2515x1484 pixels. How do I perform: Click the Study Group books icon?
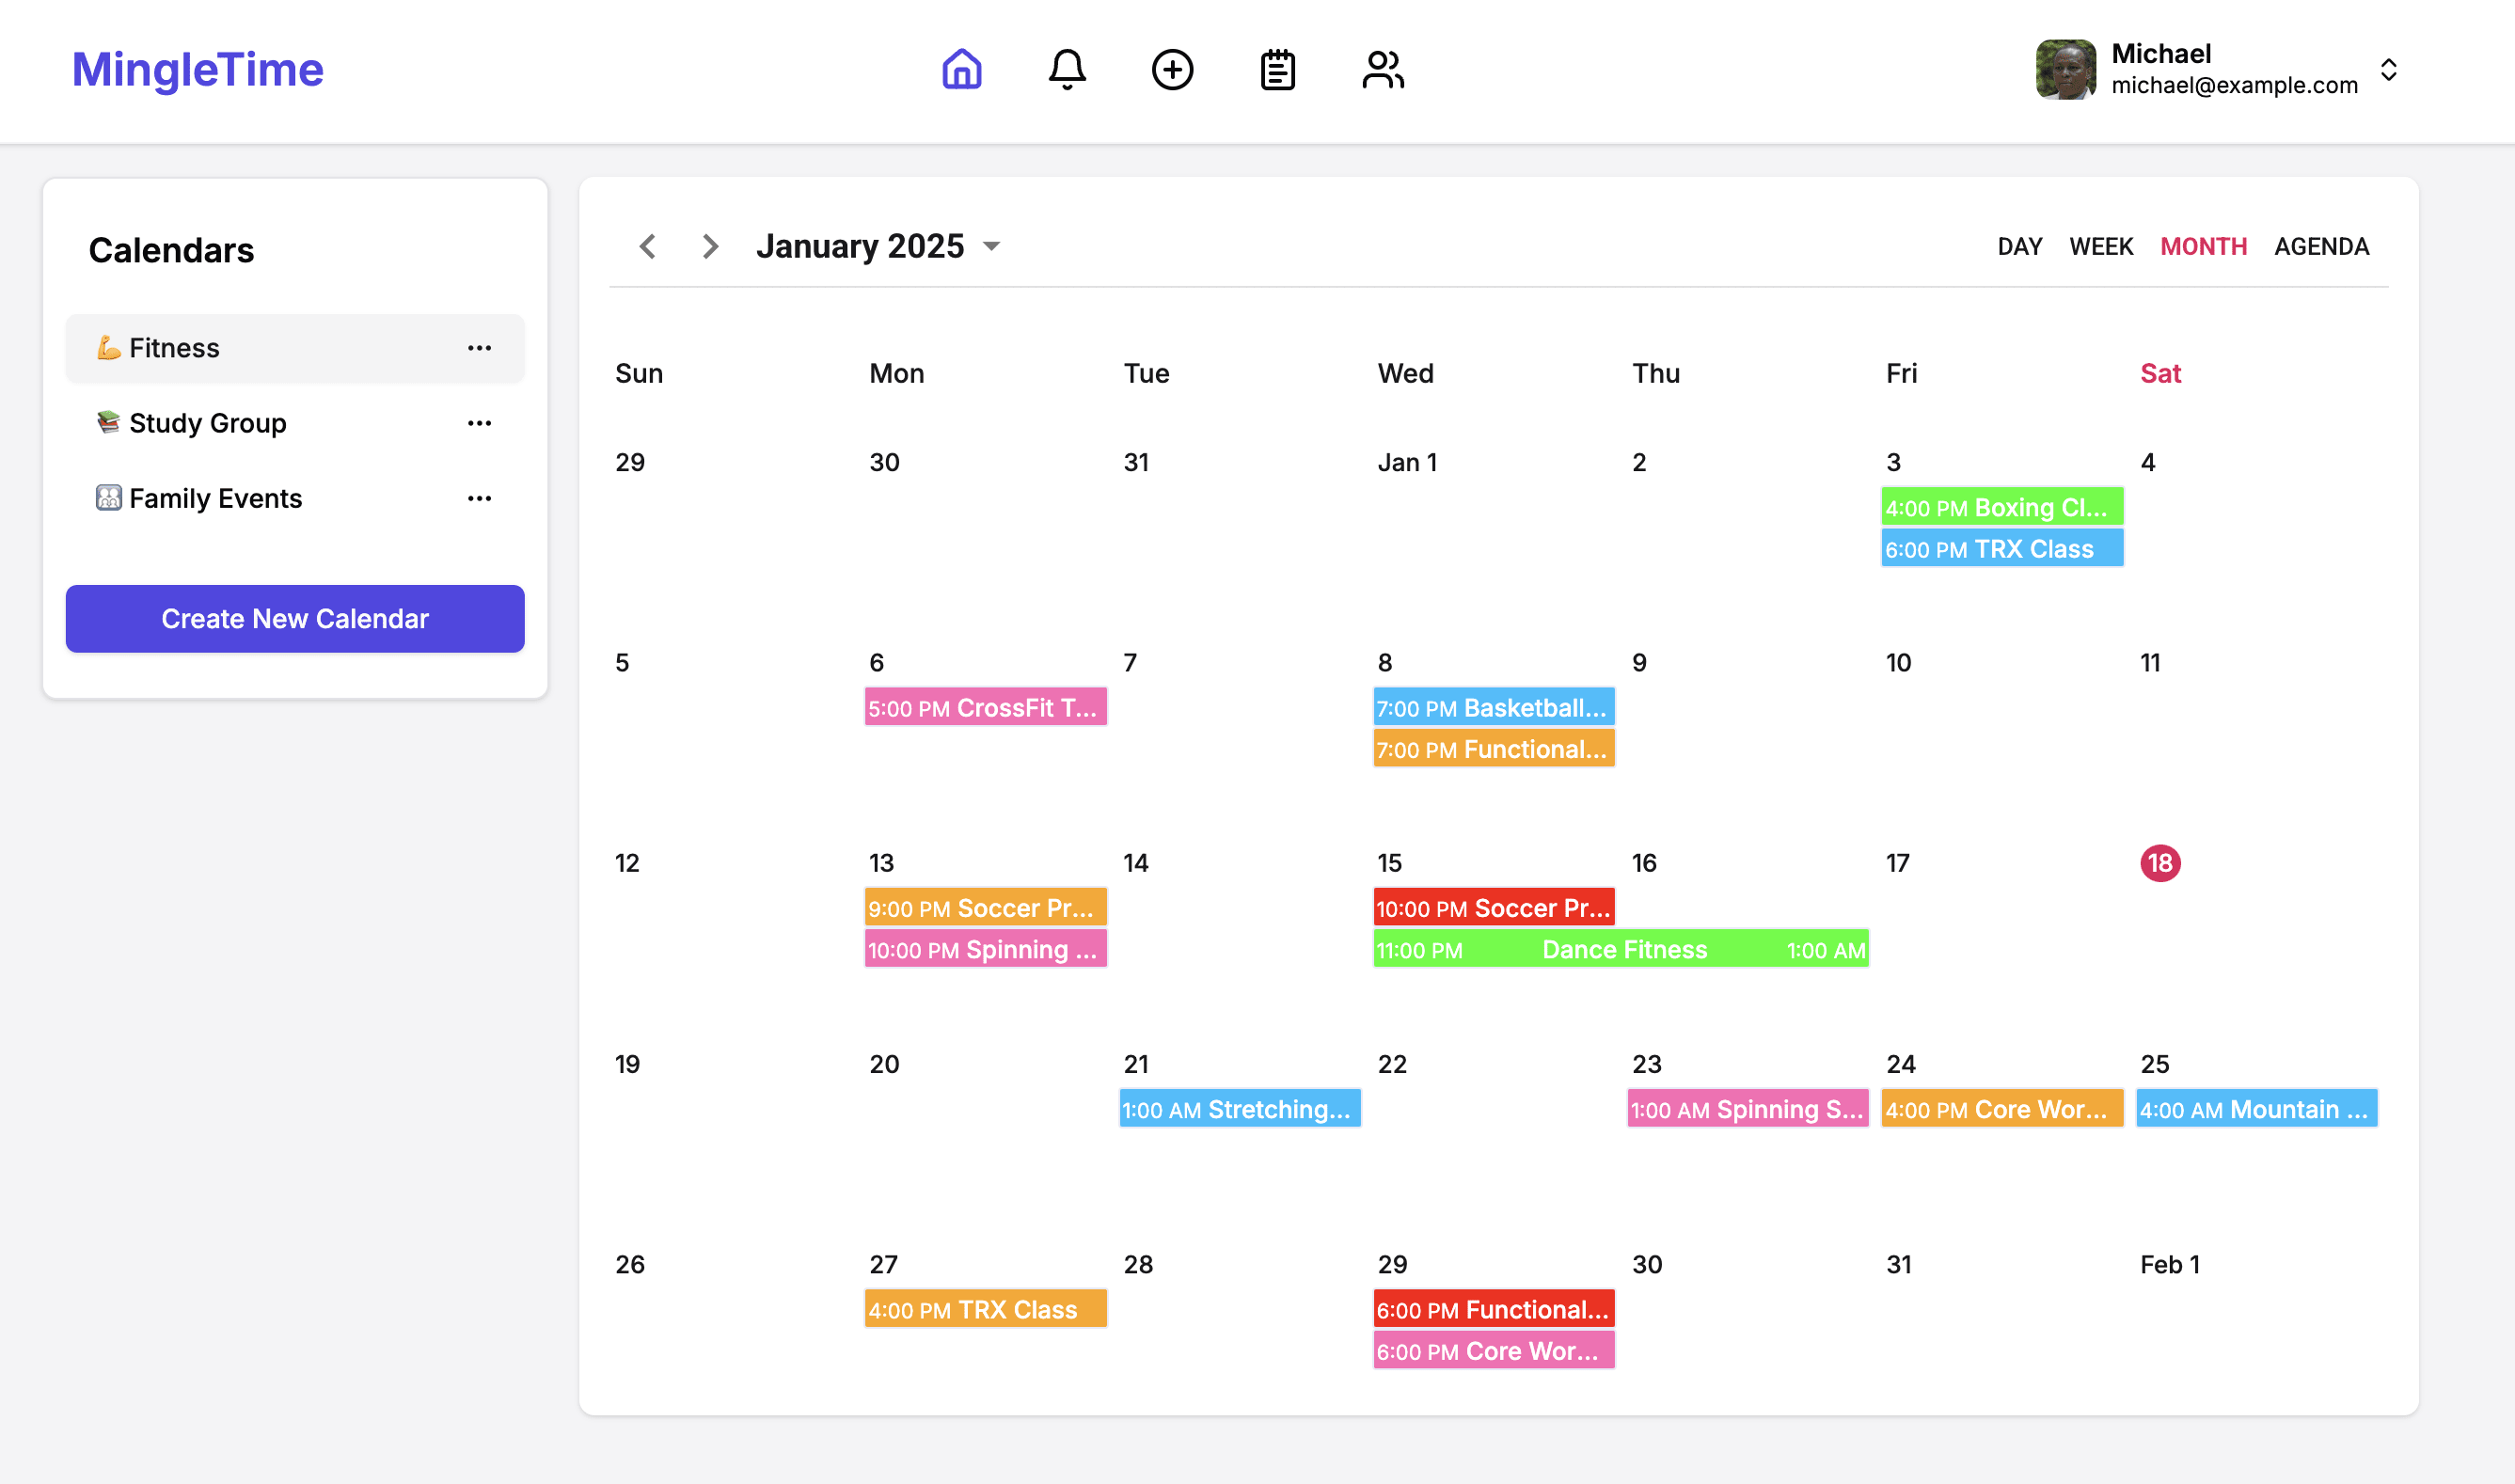(x=109, y=422)
